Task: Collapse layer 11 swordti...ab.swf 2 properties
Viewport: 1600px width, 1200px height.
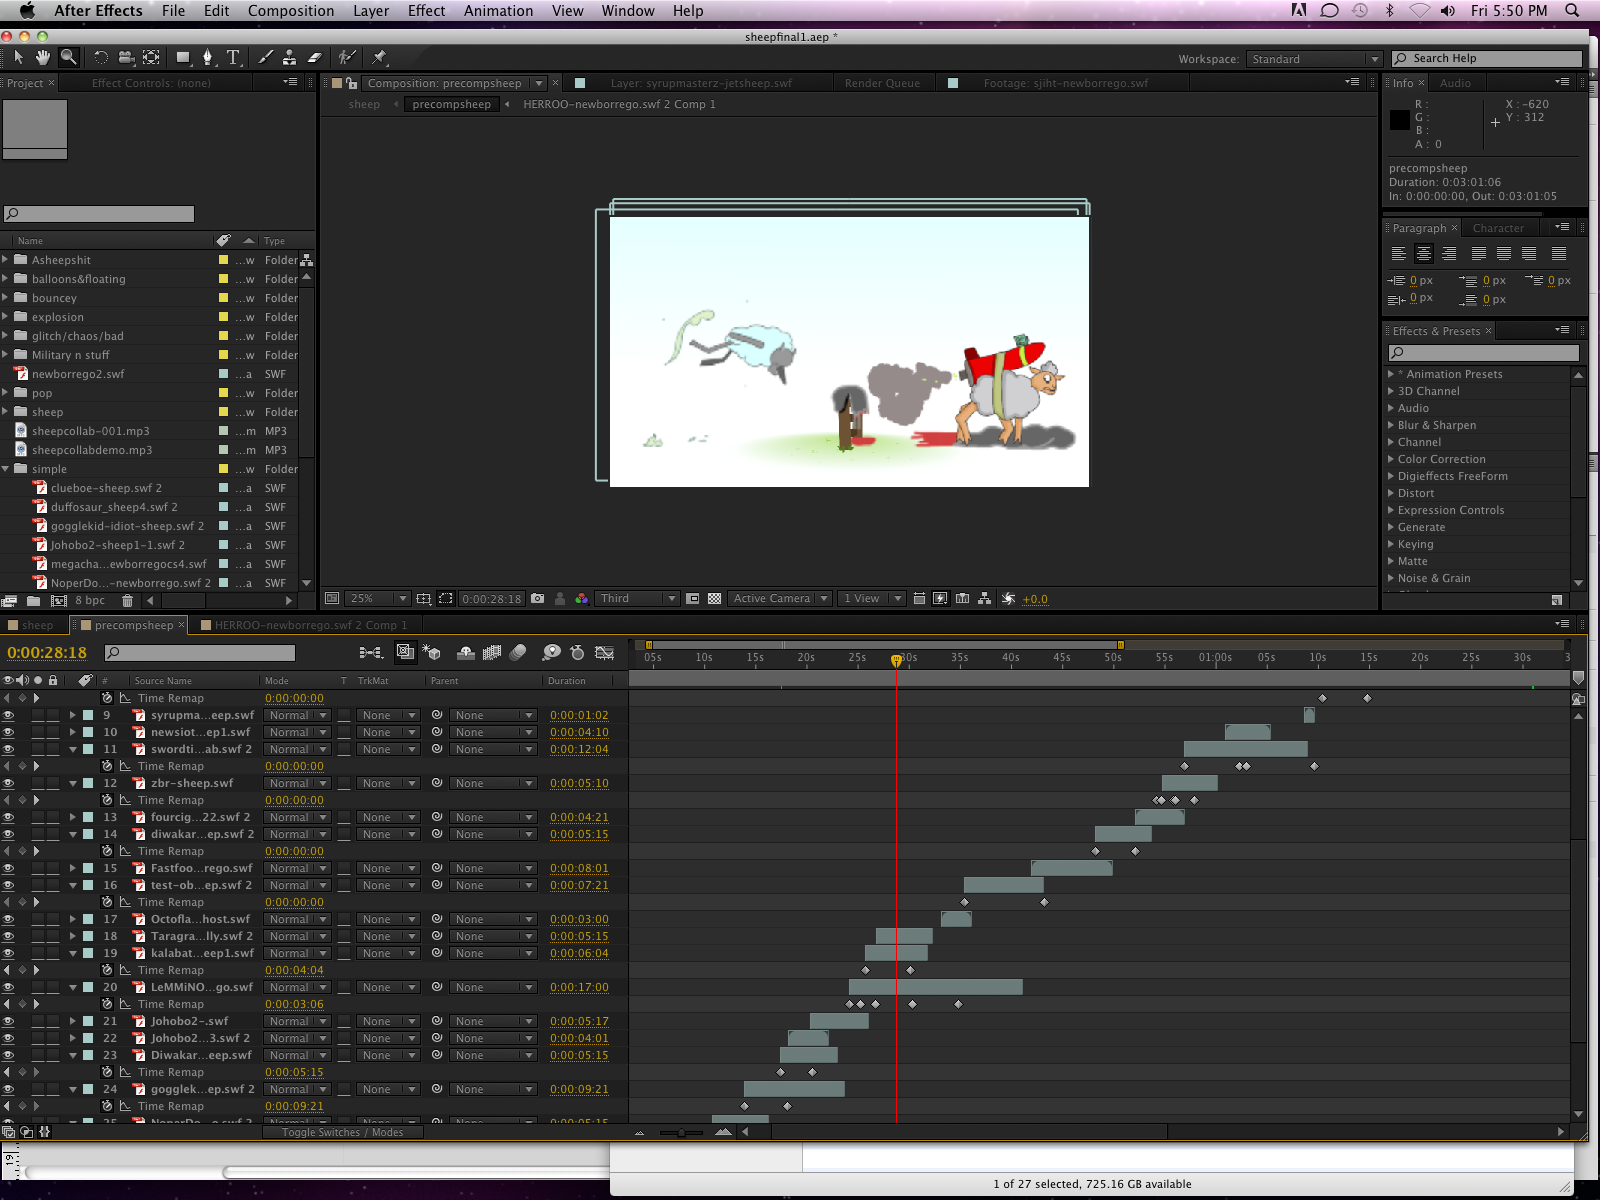Action: click(x=73, y=750)
